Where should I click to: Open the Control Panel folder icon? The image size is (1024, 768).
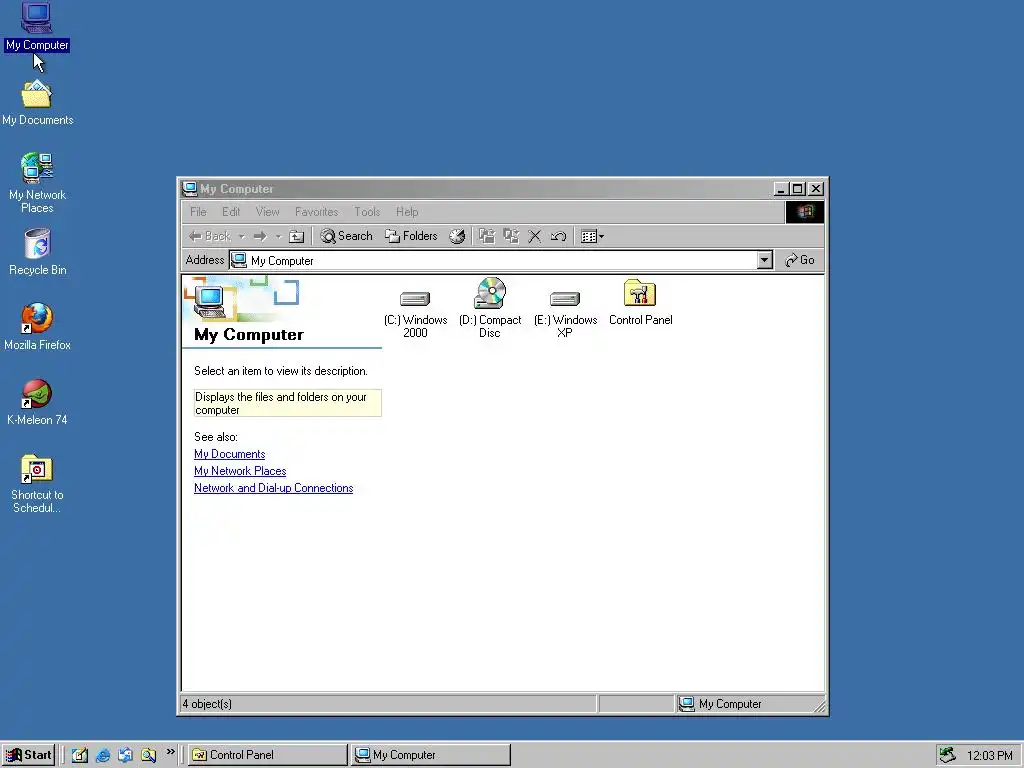640,302
